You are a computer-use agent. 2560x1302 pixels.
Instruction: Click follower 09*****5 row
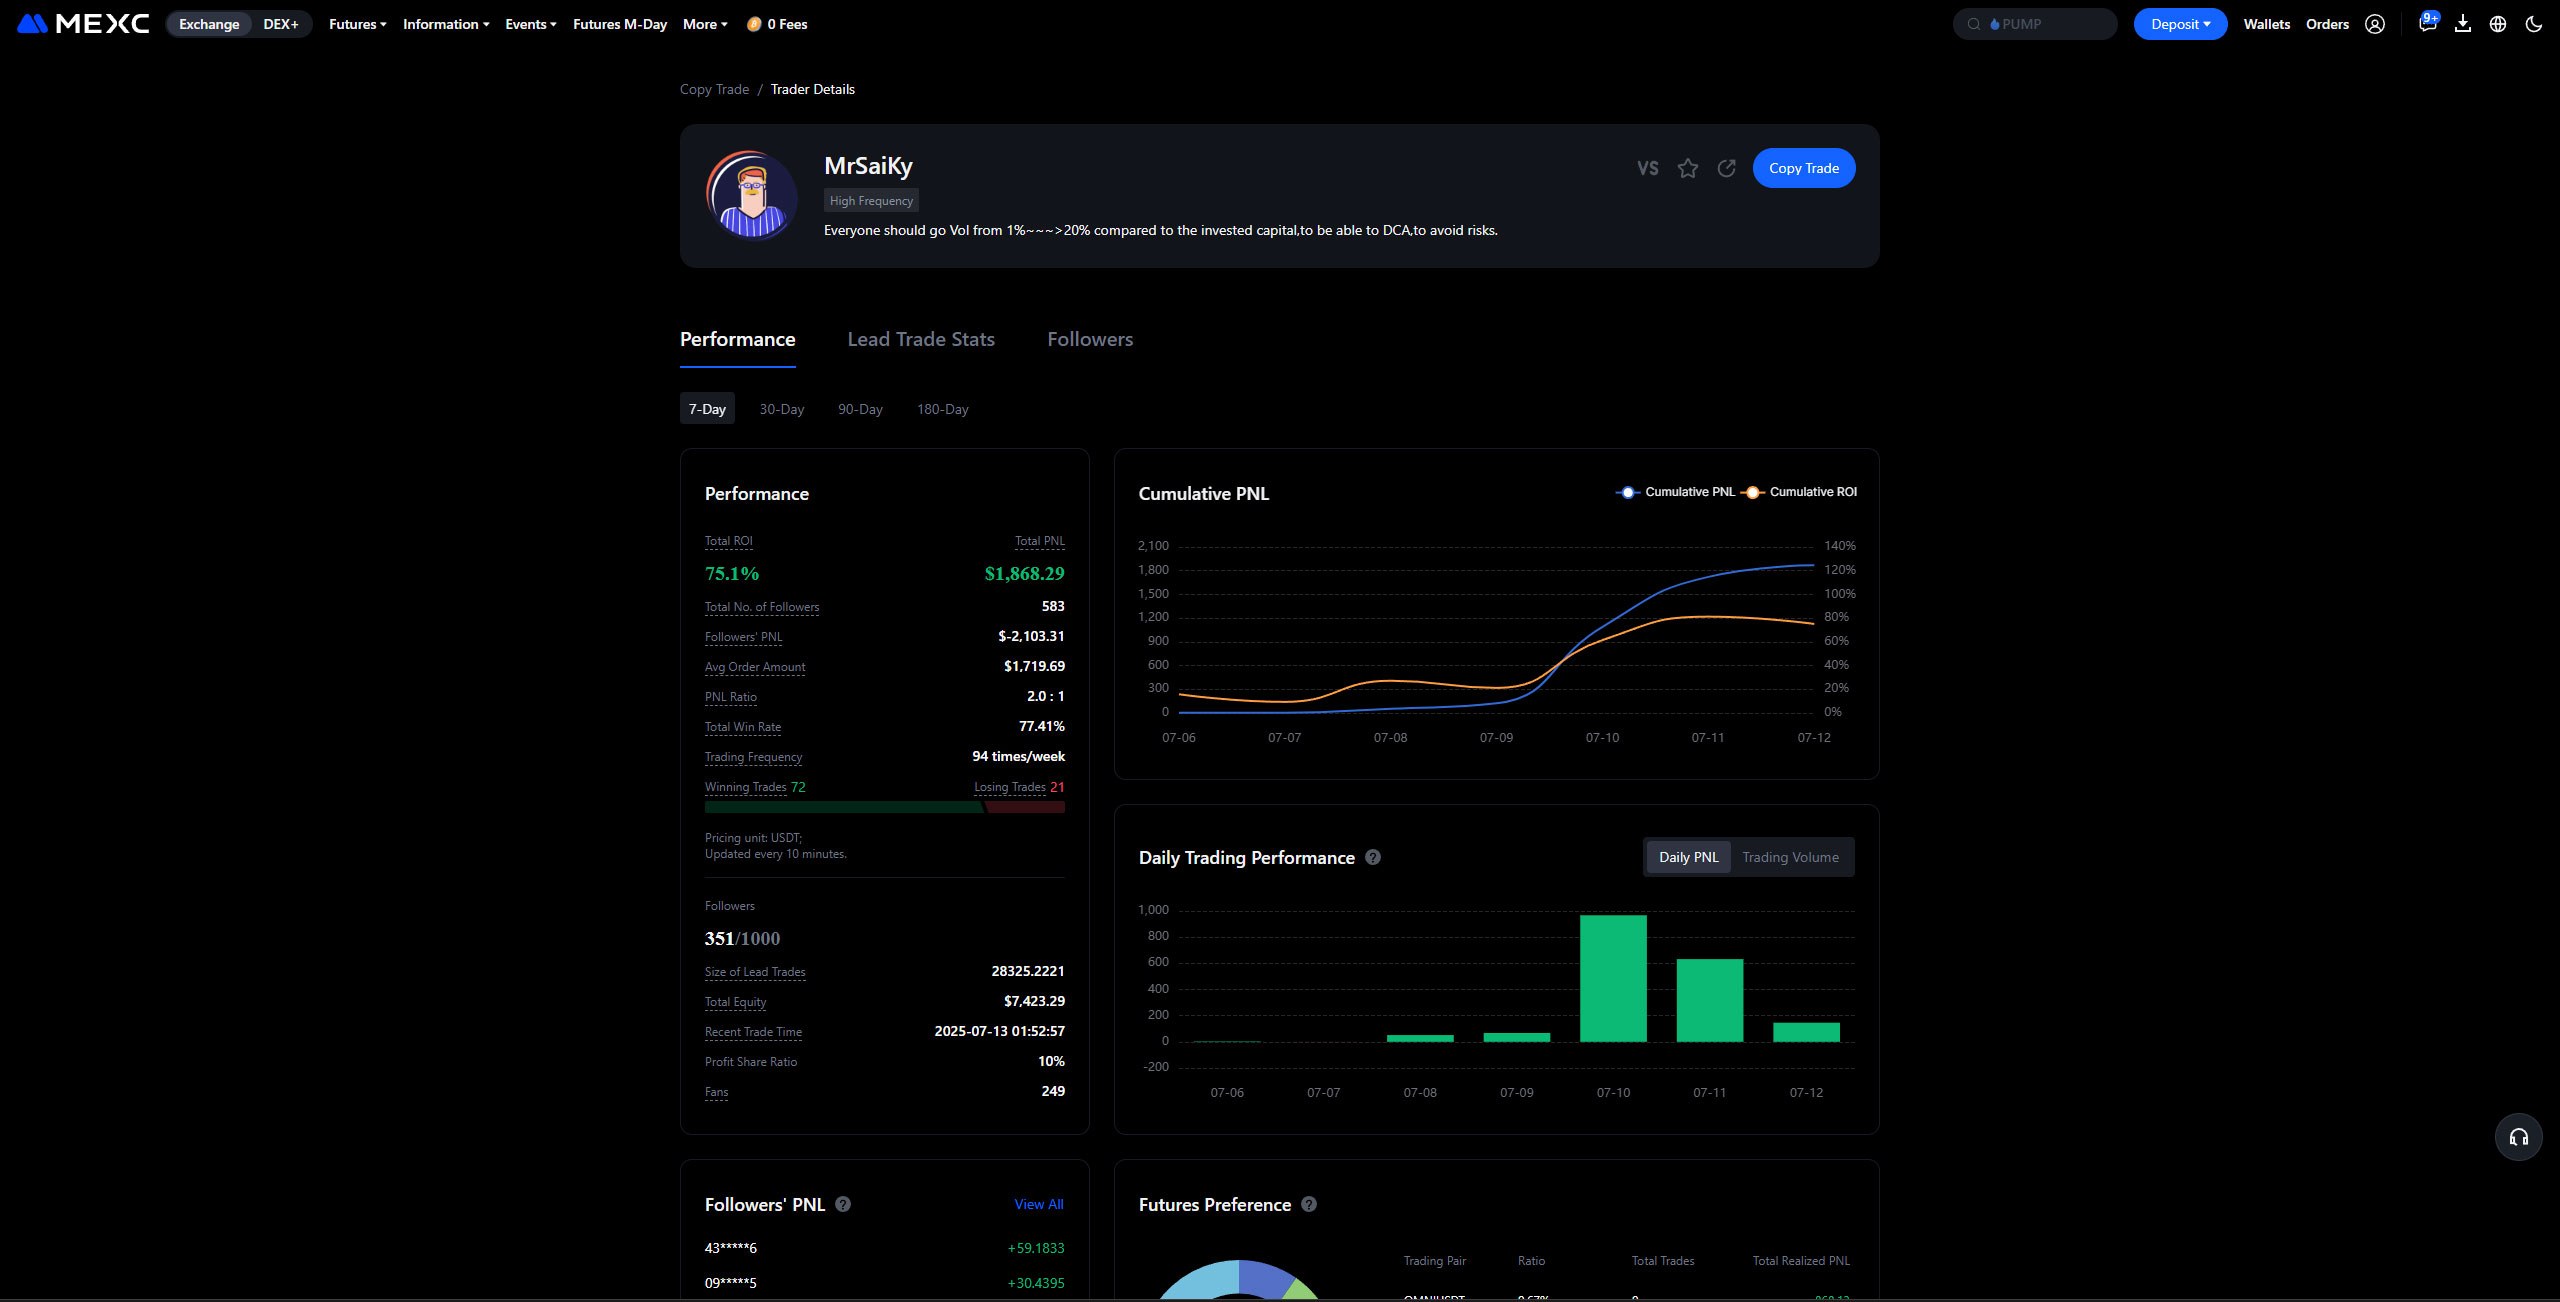point(884,1283)
